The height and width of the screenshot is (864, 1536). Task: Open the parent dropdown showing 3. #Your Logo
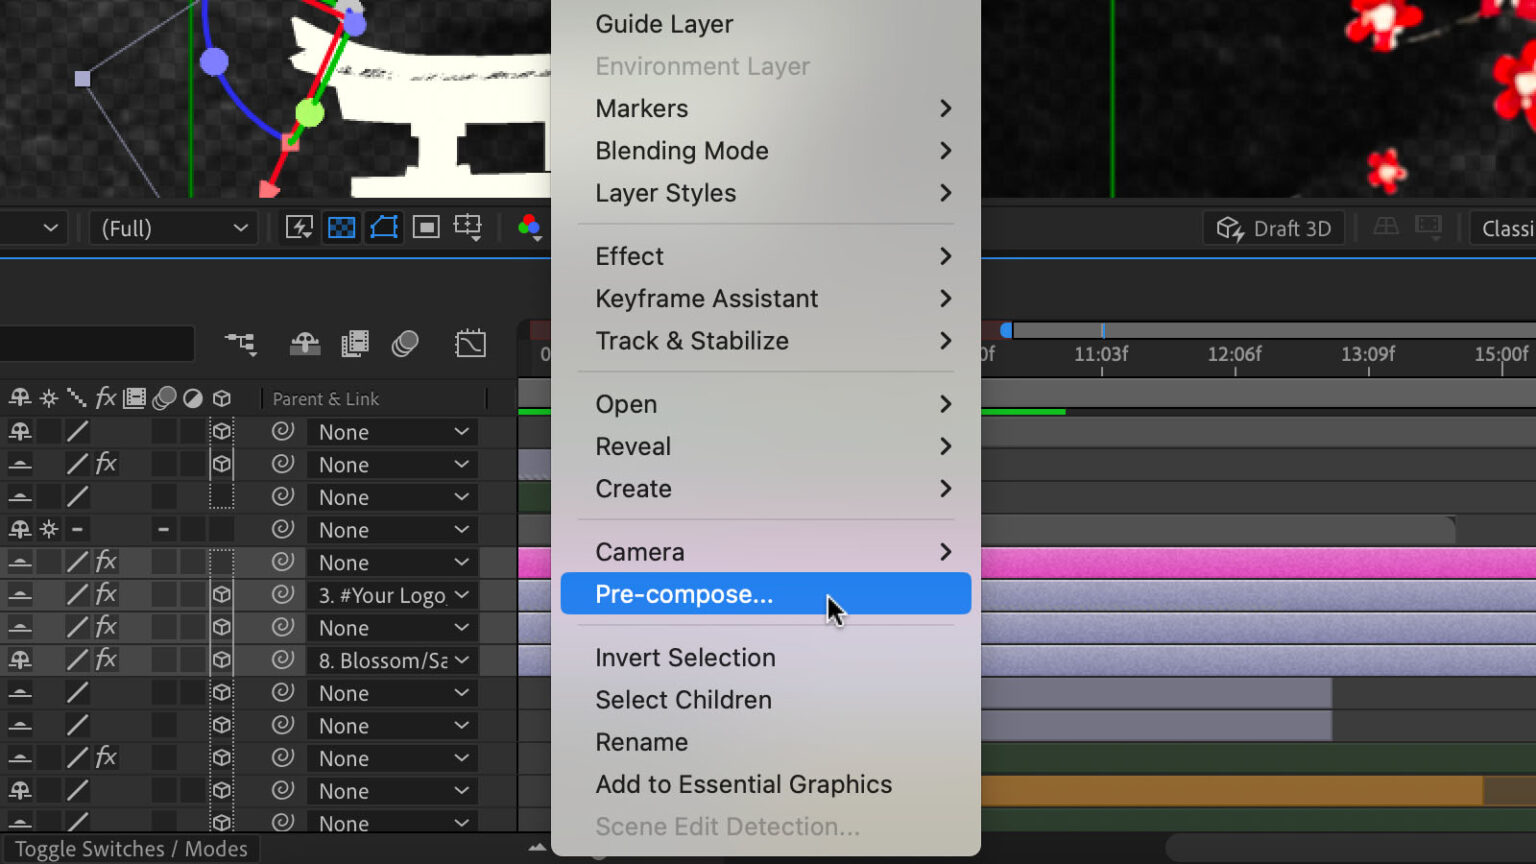(392, 595)
